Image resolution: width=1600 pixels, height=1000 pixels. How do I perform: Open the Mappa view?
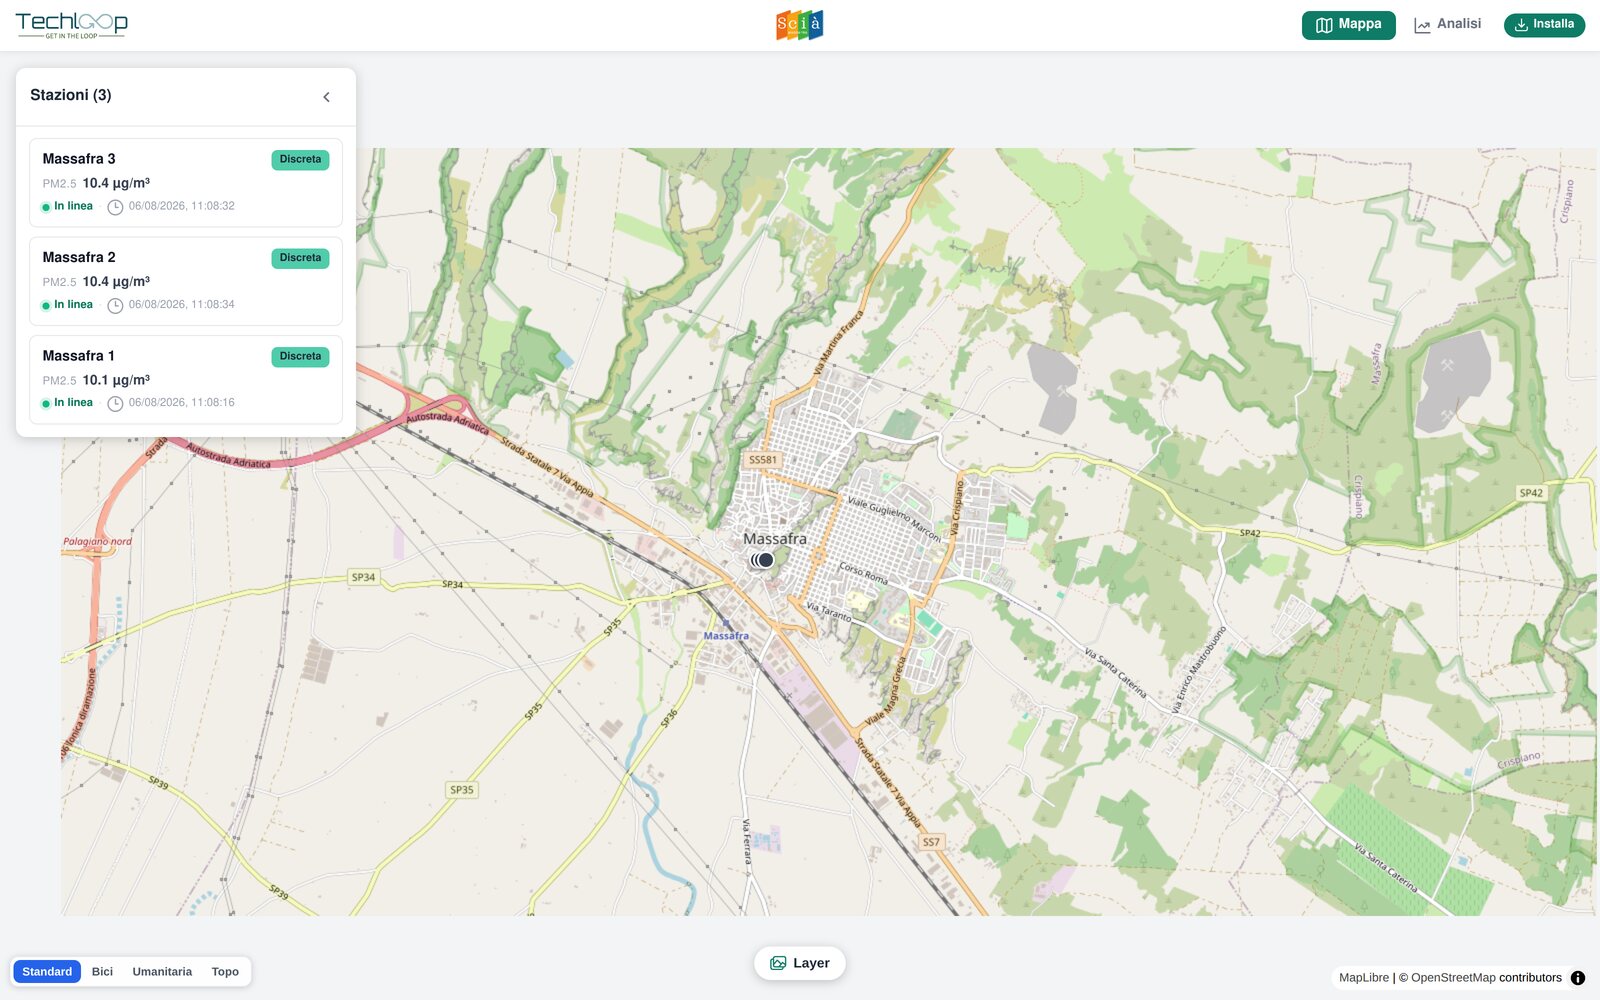click(x=1348, y=25)
